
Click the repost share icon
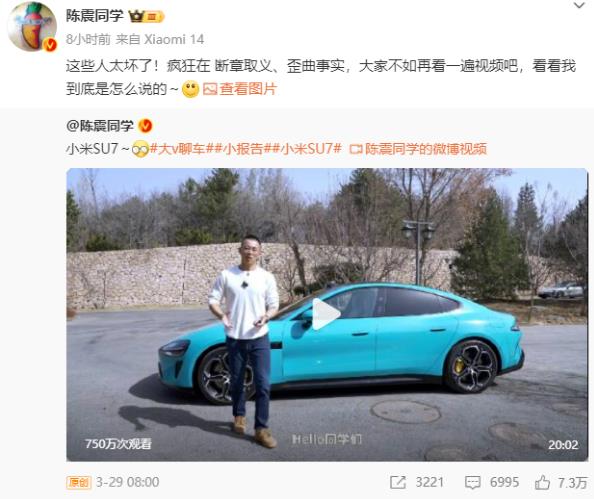398,482
